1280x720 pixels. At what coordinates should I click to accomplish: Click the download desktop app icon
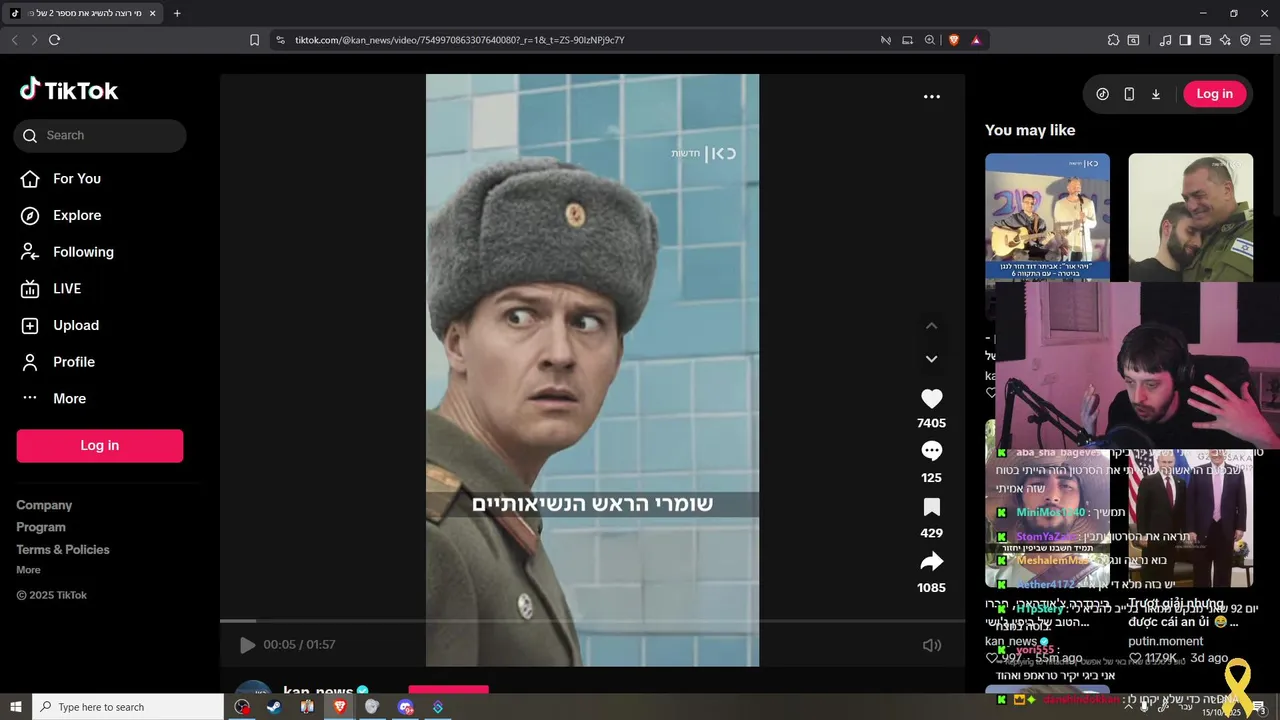click(1156, 94)
